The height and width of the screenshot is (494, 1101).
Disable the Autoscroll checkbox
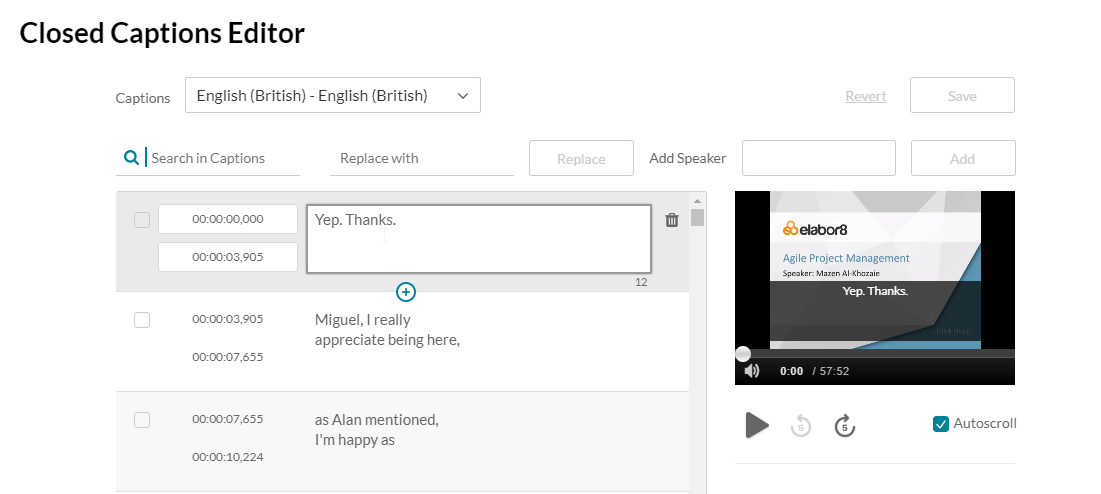click(x=941, y=424)
